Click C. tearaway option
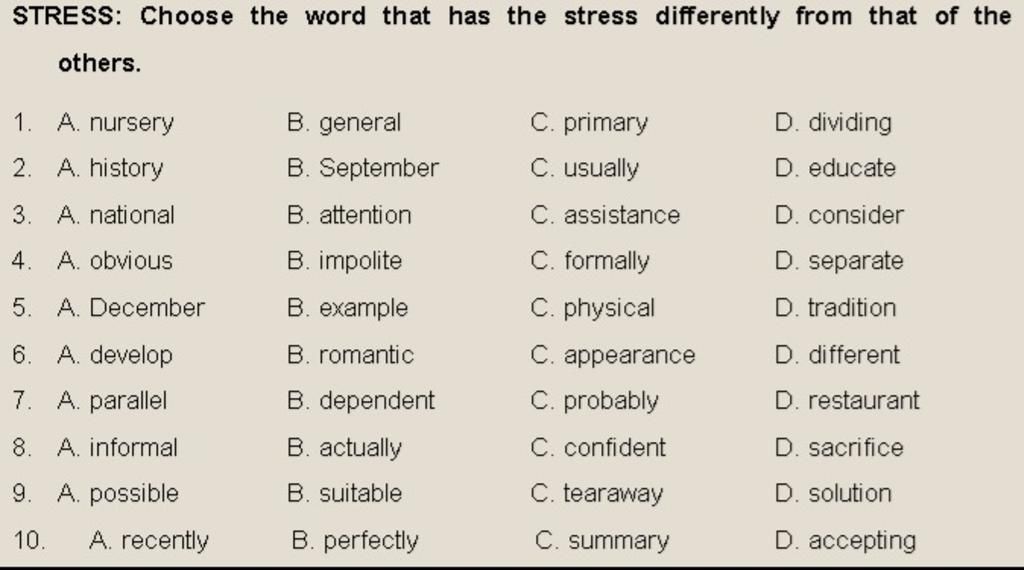The width and height of the screenshot is (1024, 570). click(597, 494)
